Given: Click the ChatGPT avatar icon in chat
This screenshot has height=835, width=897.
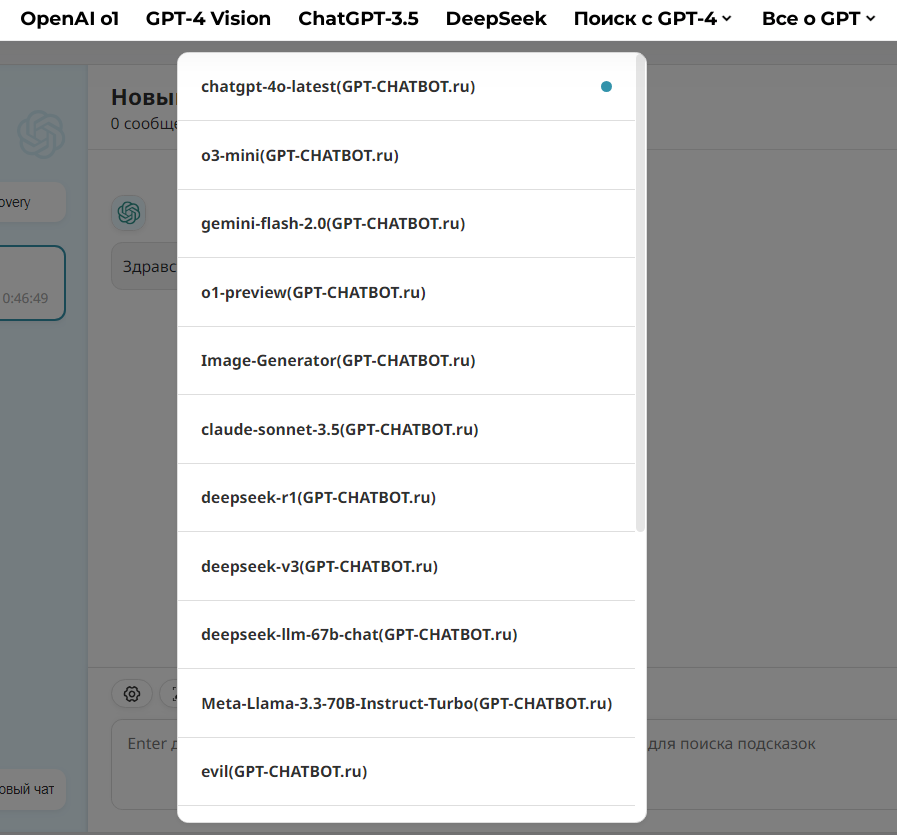Looking at the screenshot, I should [x=129, y=213].
